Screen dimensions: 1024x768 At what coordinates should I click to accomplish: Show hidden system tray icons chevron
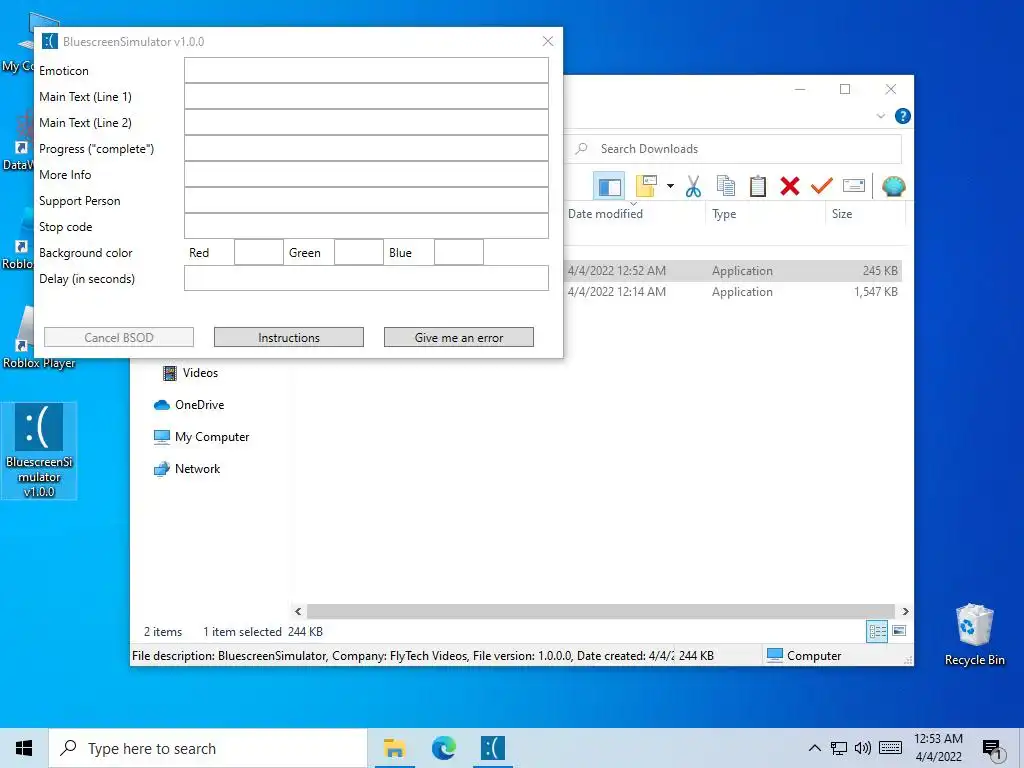[x=814, y=748]
